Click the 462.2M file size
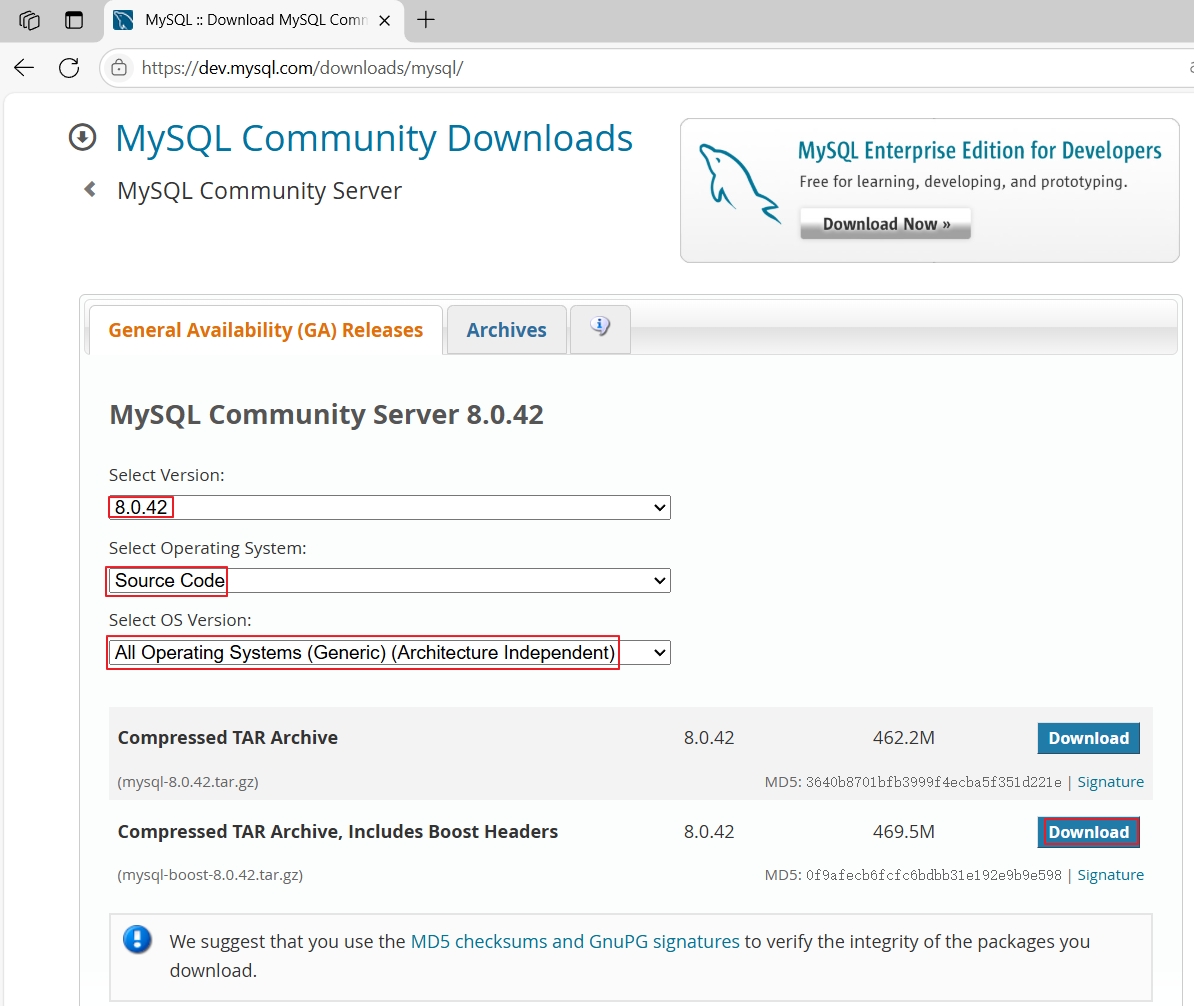 pos(904,738)
